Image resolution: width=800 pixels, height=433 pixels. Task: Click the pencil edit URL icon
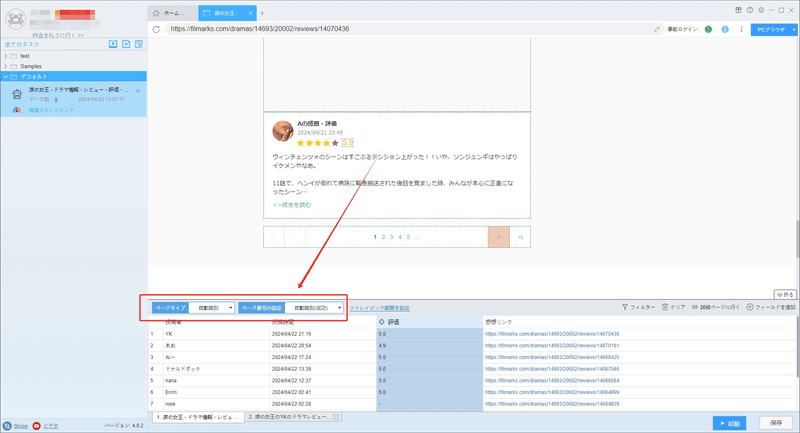[x=657, y=29]
